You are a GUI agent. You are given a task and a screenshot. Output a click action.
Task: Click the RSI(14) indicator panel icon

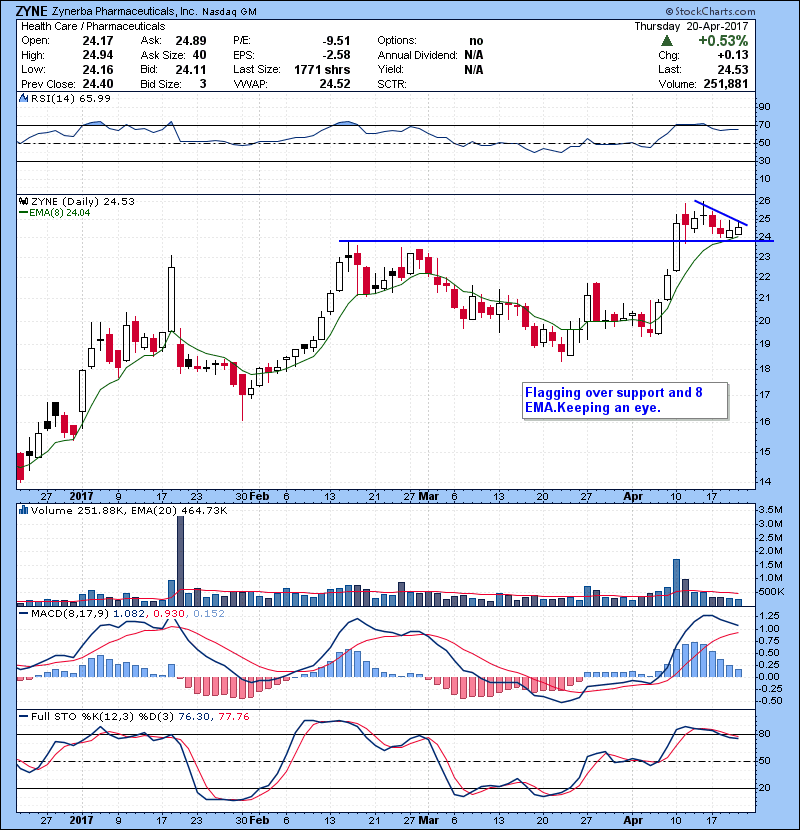pyautogui.click(x=23, y=98)
